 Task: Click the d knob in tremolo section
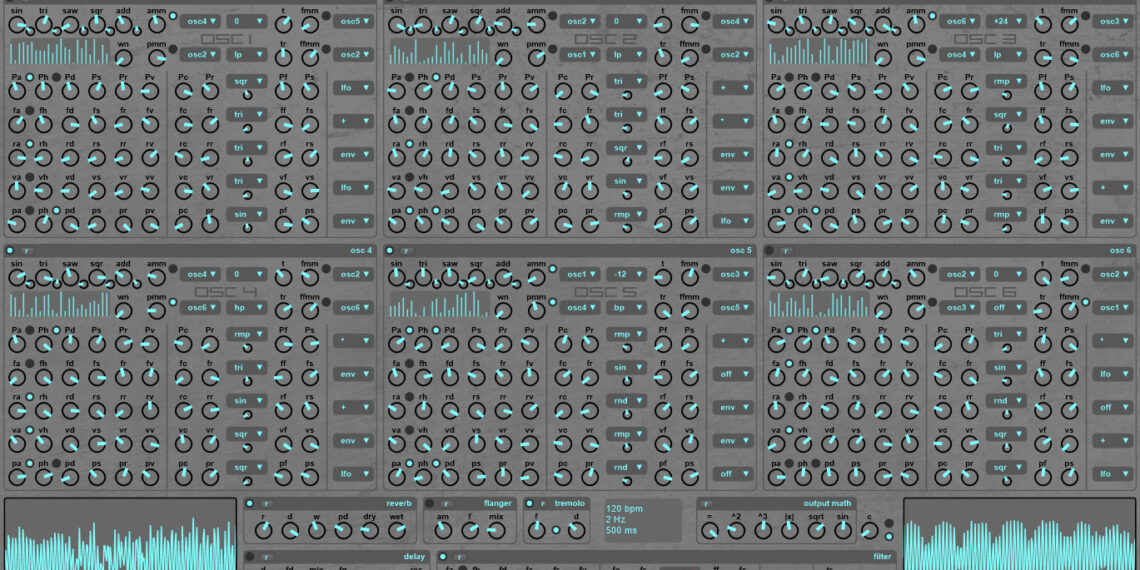(574, 529)
